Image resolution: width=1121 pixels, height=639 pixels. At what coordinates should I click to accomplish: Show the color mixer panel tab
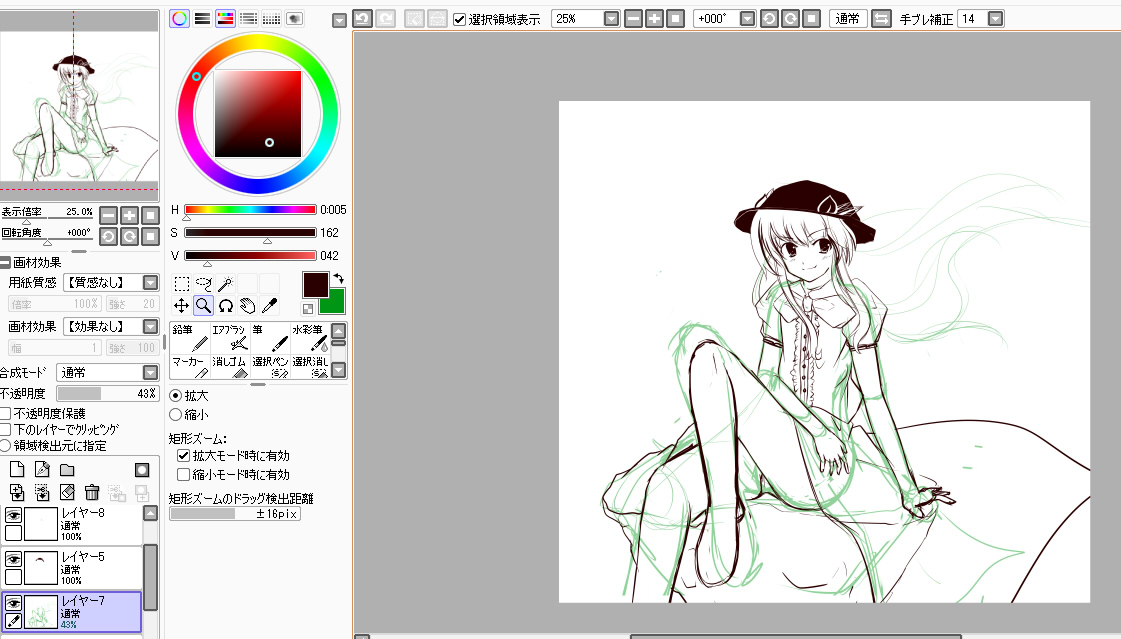coord(248,19)
